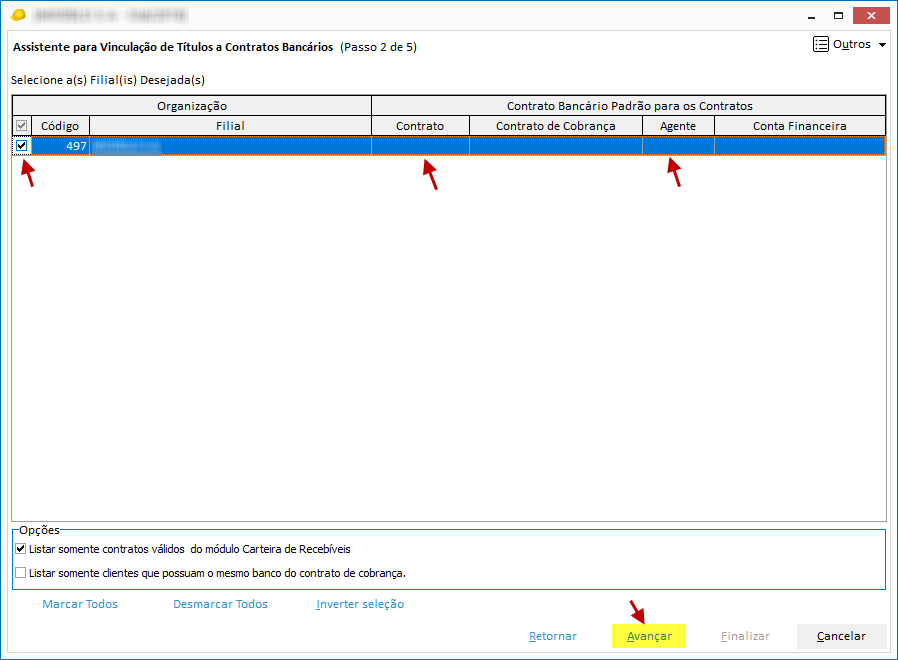Maximize the window
This screenshot has height=660, width=898.
point(839,15)
